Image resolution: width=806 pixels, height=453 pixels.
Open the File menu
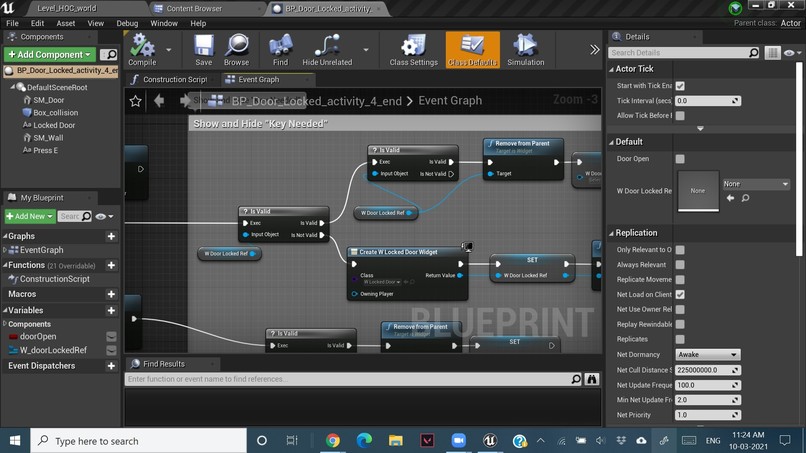(12, 23)
